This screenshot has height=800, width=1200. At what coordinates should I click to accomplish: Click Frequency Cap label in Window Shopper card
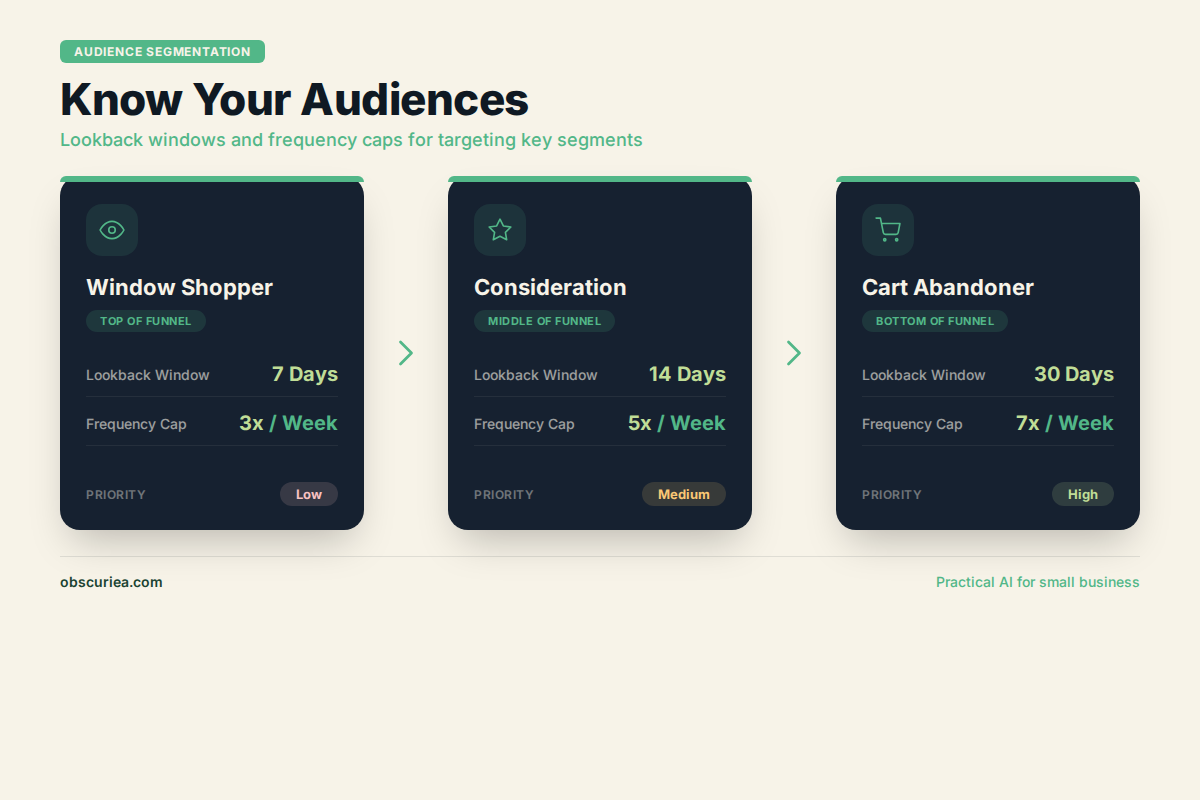click(x=136, y=424)
